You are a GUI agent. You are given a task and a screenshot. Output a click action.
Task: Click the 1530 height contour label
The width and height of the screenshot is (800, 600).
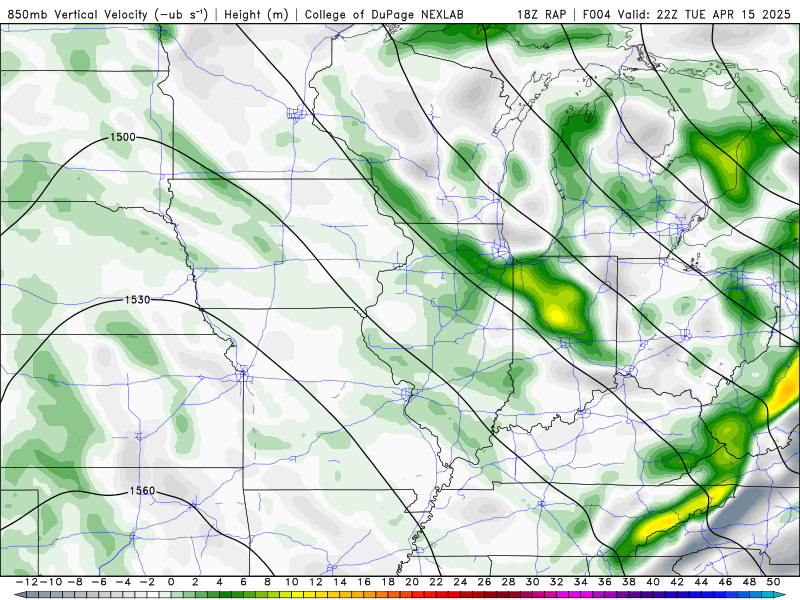138,299
